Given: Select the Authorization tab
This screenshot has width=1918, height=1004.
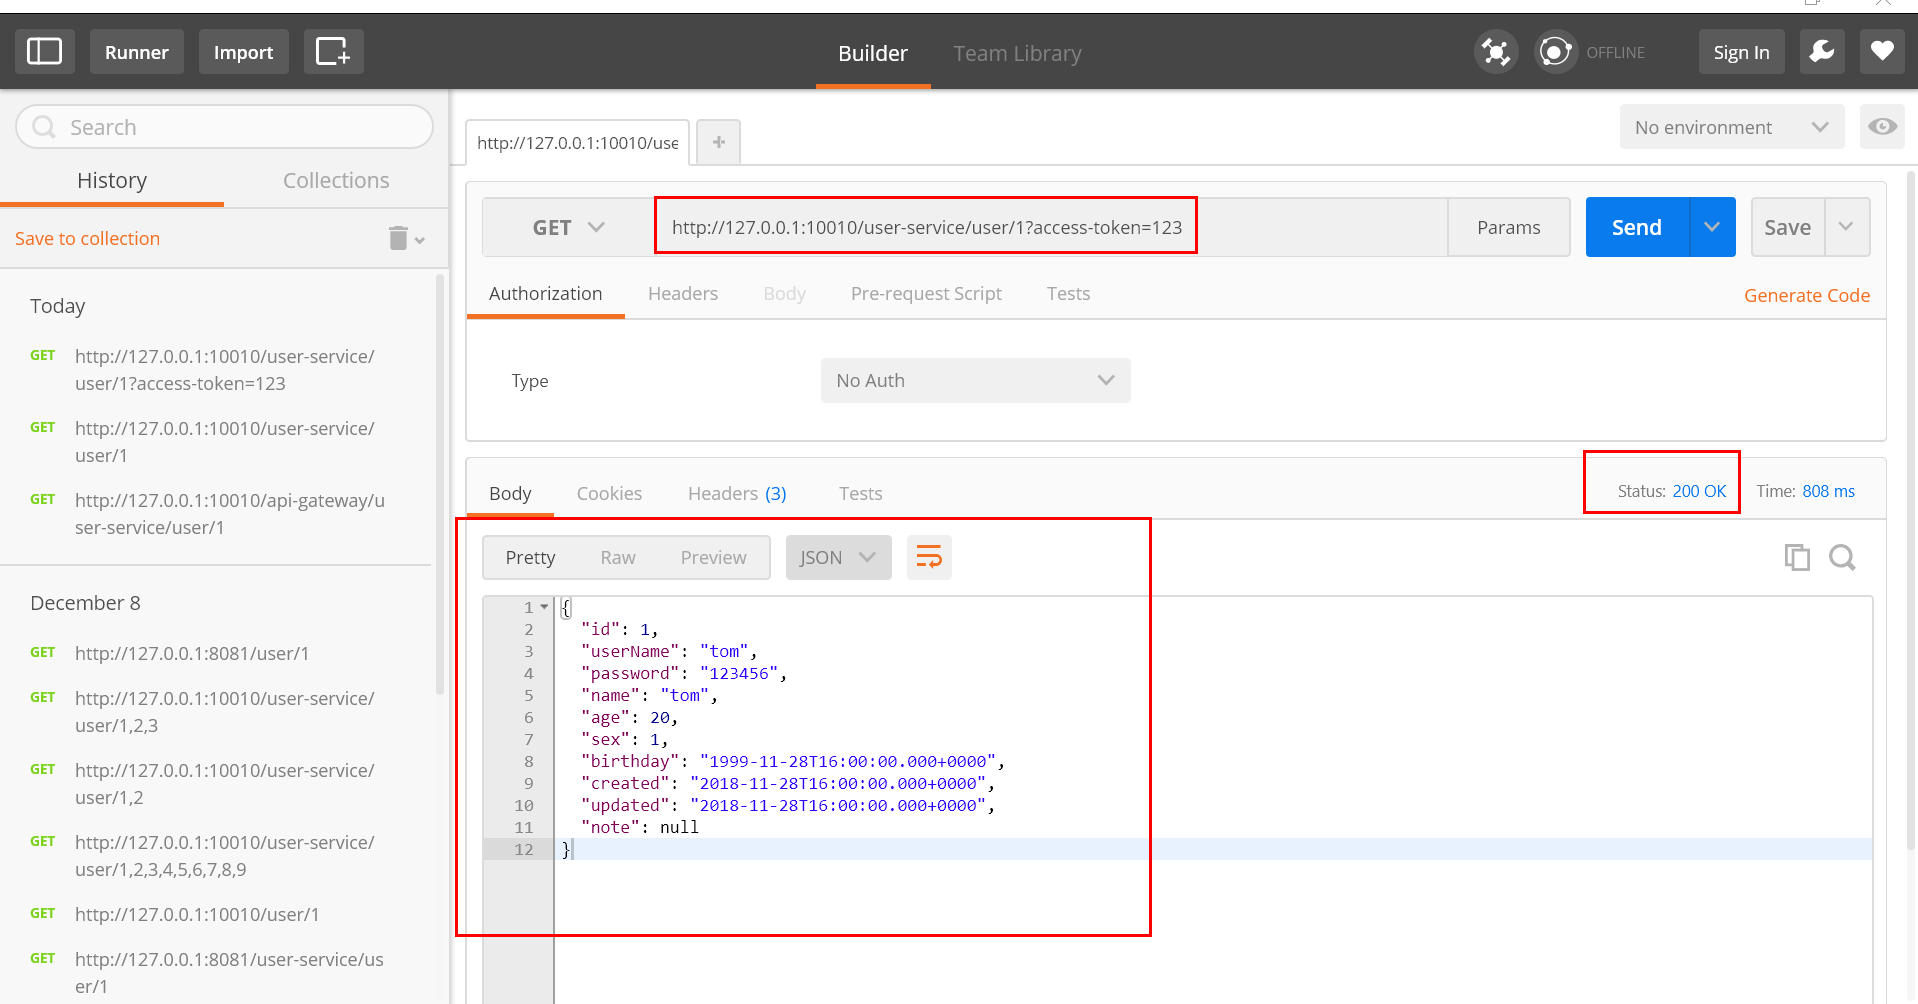Looking at the screenshot, I should pos(545,294).
